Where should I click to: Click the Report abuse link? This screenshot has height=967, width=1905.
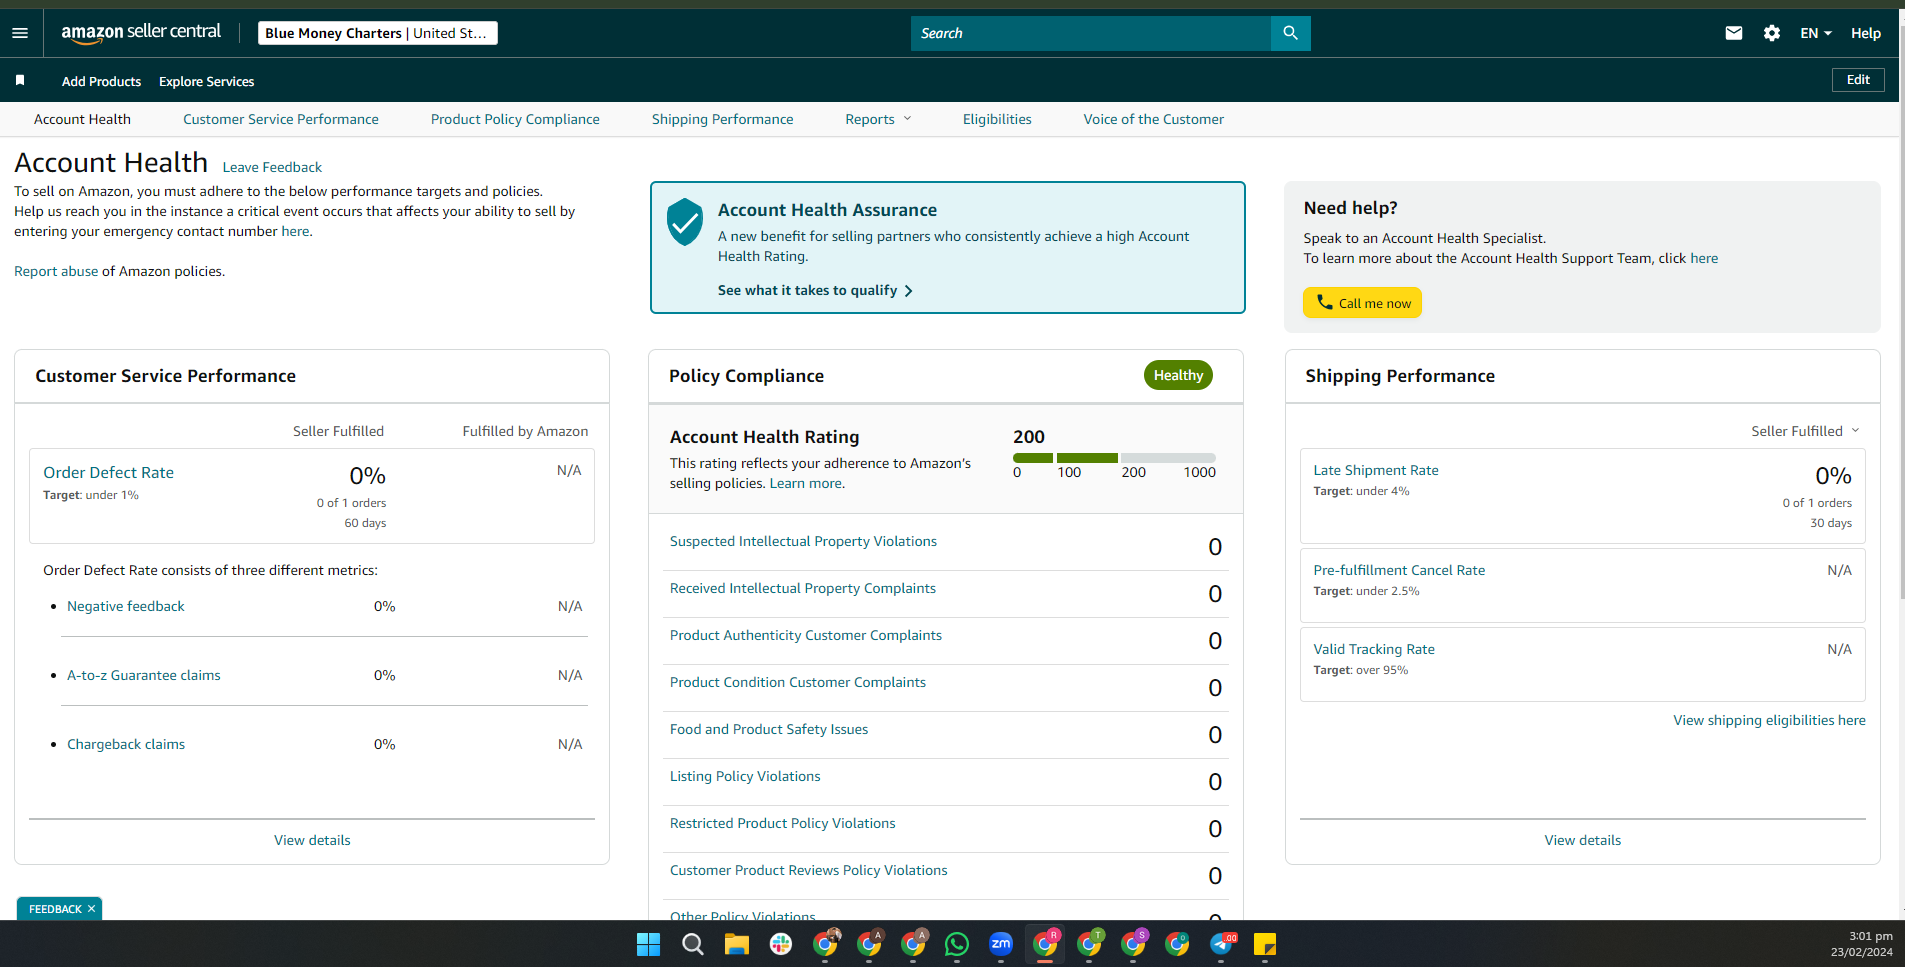(56, 271)
